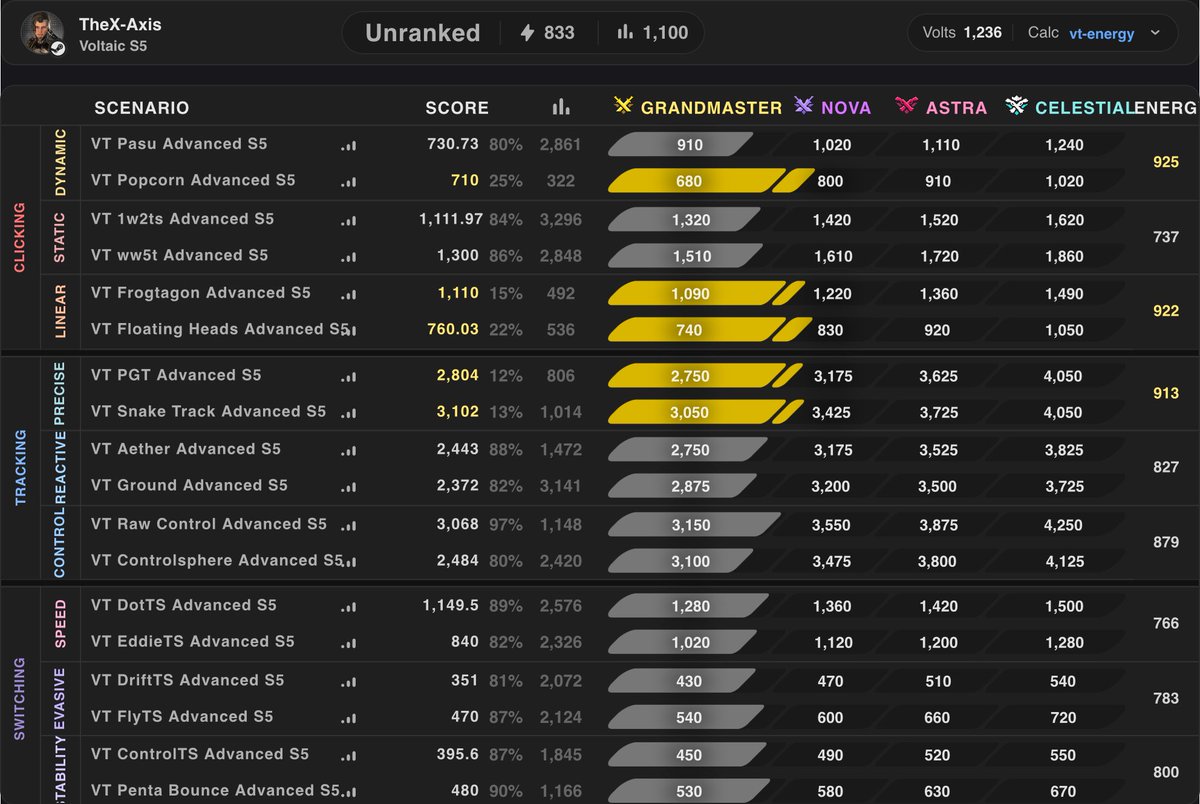Click the CELESTIAL column header text
The height and width of the screenshot is (804, 1200).
coord(1084,108)
